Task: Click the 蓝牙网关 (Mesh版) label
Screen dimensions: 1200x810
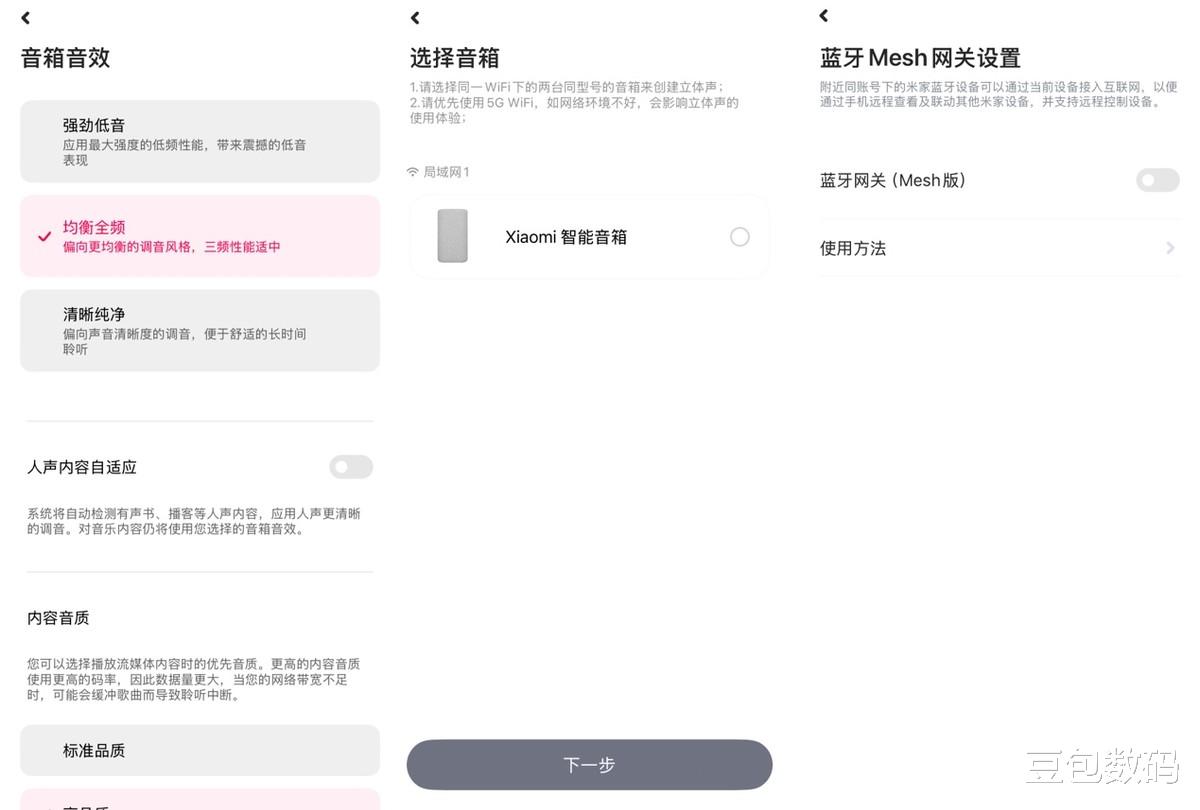Action: pyautogui.click(x=892, y=180)
